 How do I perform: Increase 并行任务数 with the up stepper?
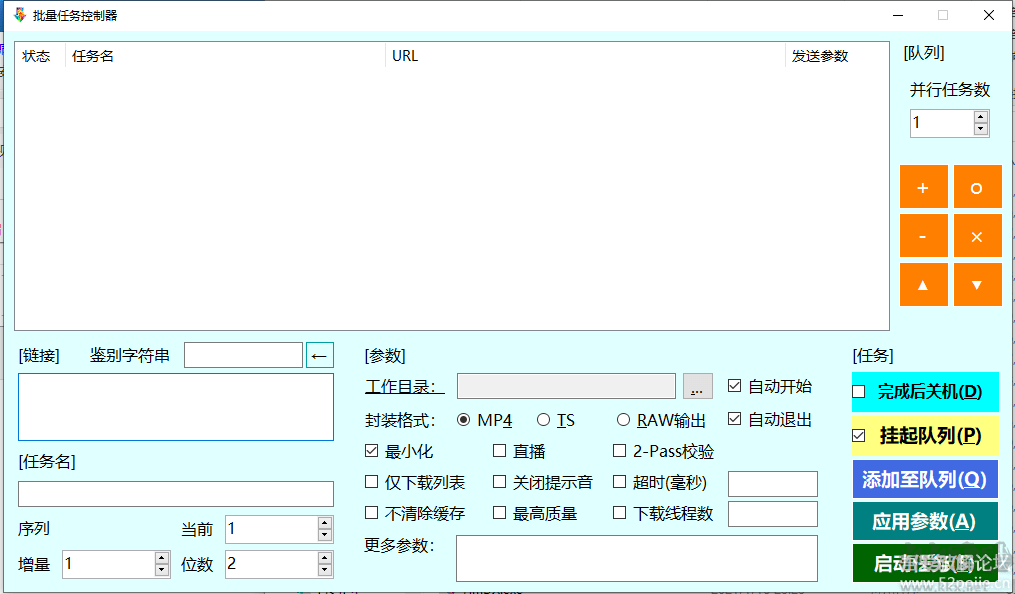point(979,117)
